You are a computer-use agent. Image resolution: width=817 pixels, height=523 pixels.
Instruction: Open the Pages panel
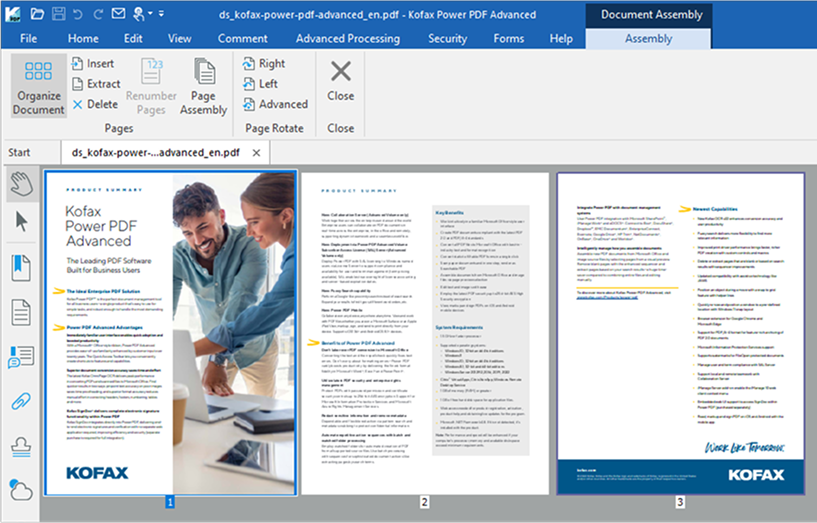21,313
